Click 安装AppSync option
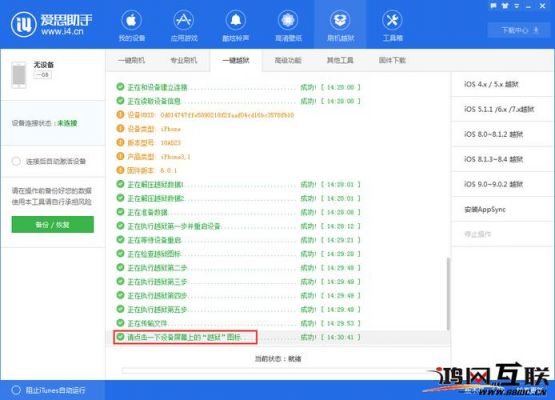Screen dimensions: 555x400 [x=503, y=209]
